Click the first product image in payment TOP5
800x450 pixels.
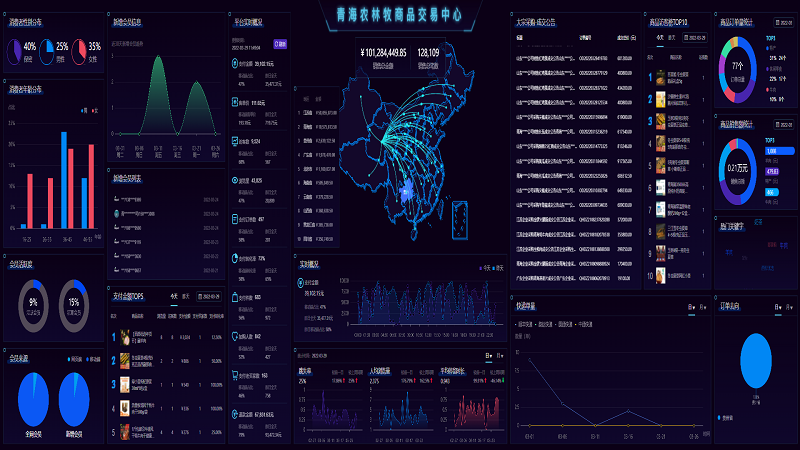124,337
